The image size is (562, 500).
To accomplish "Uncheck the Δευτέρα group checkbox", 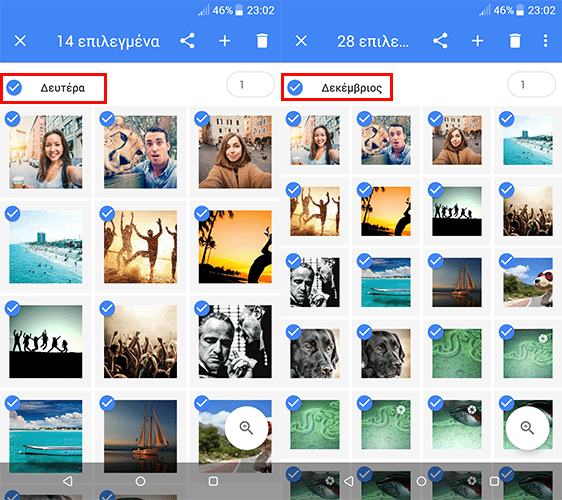I will pos(14,87).
